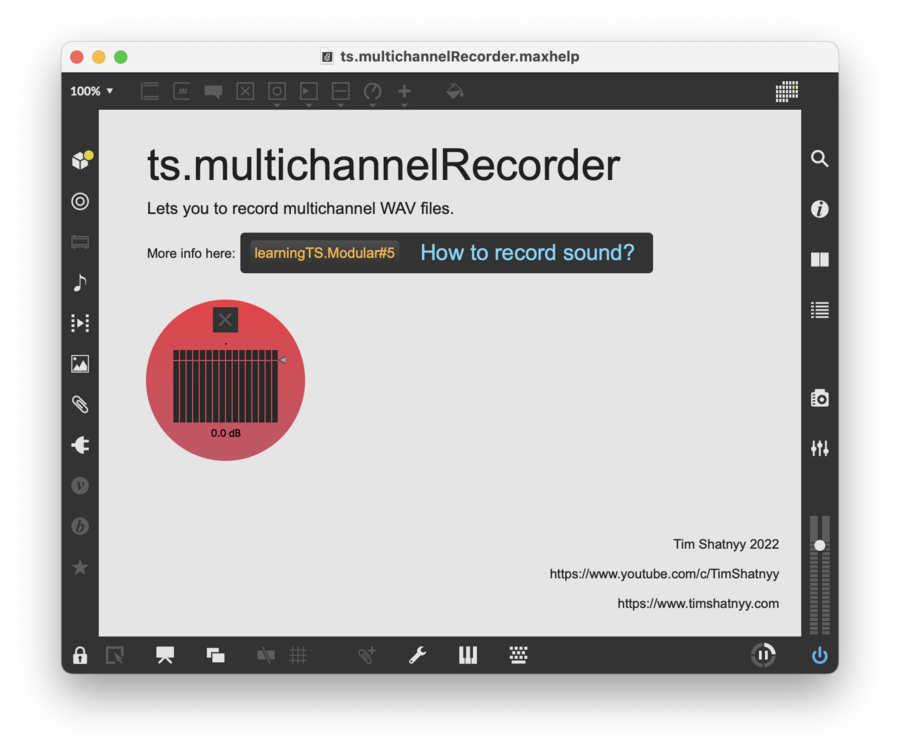
Task: Open the video clips sidebar icon
Action: [80, 323]
